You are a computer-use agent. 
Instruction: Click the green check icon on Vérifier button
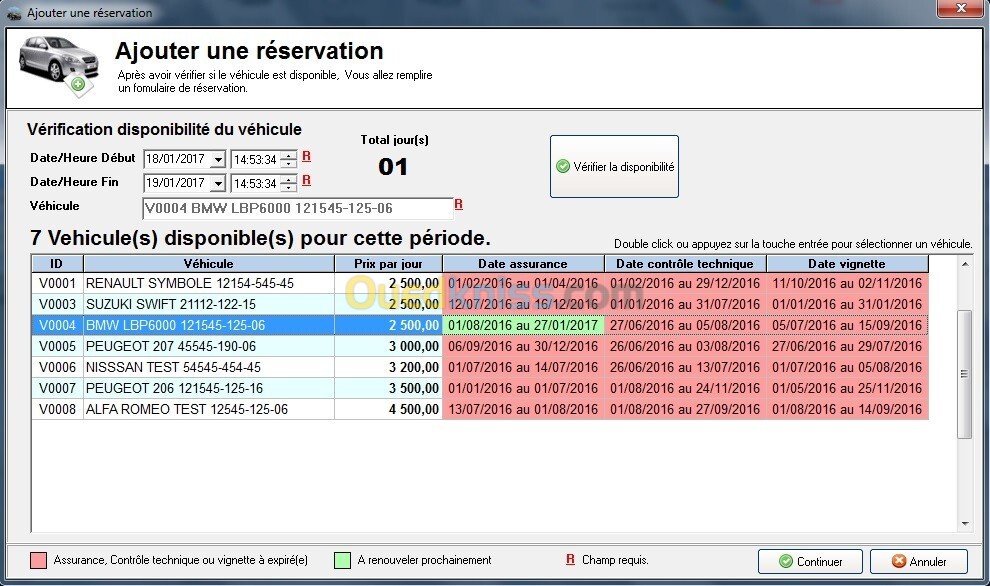[x=563, y=167]
